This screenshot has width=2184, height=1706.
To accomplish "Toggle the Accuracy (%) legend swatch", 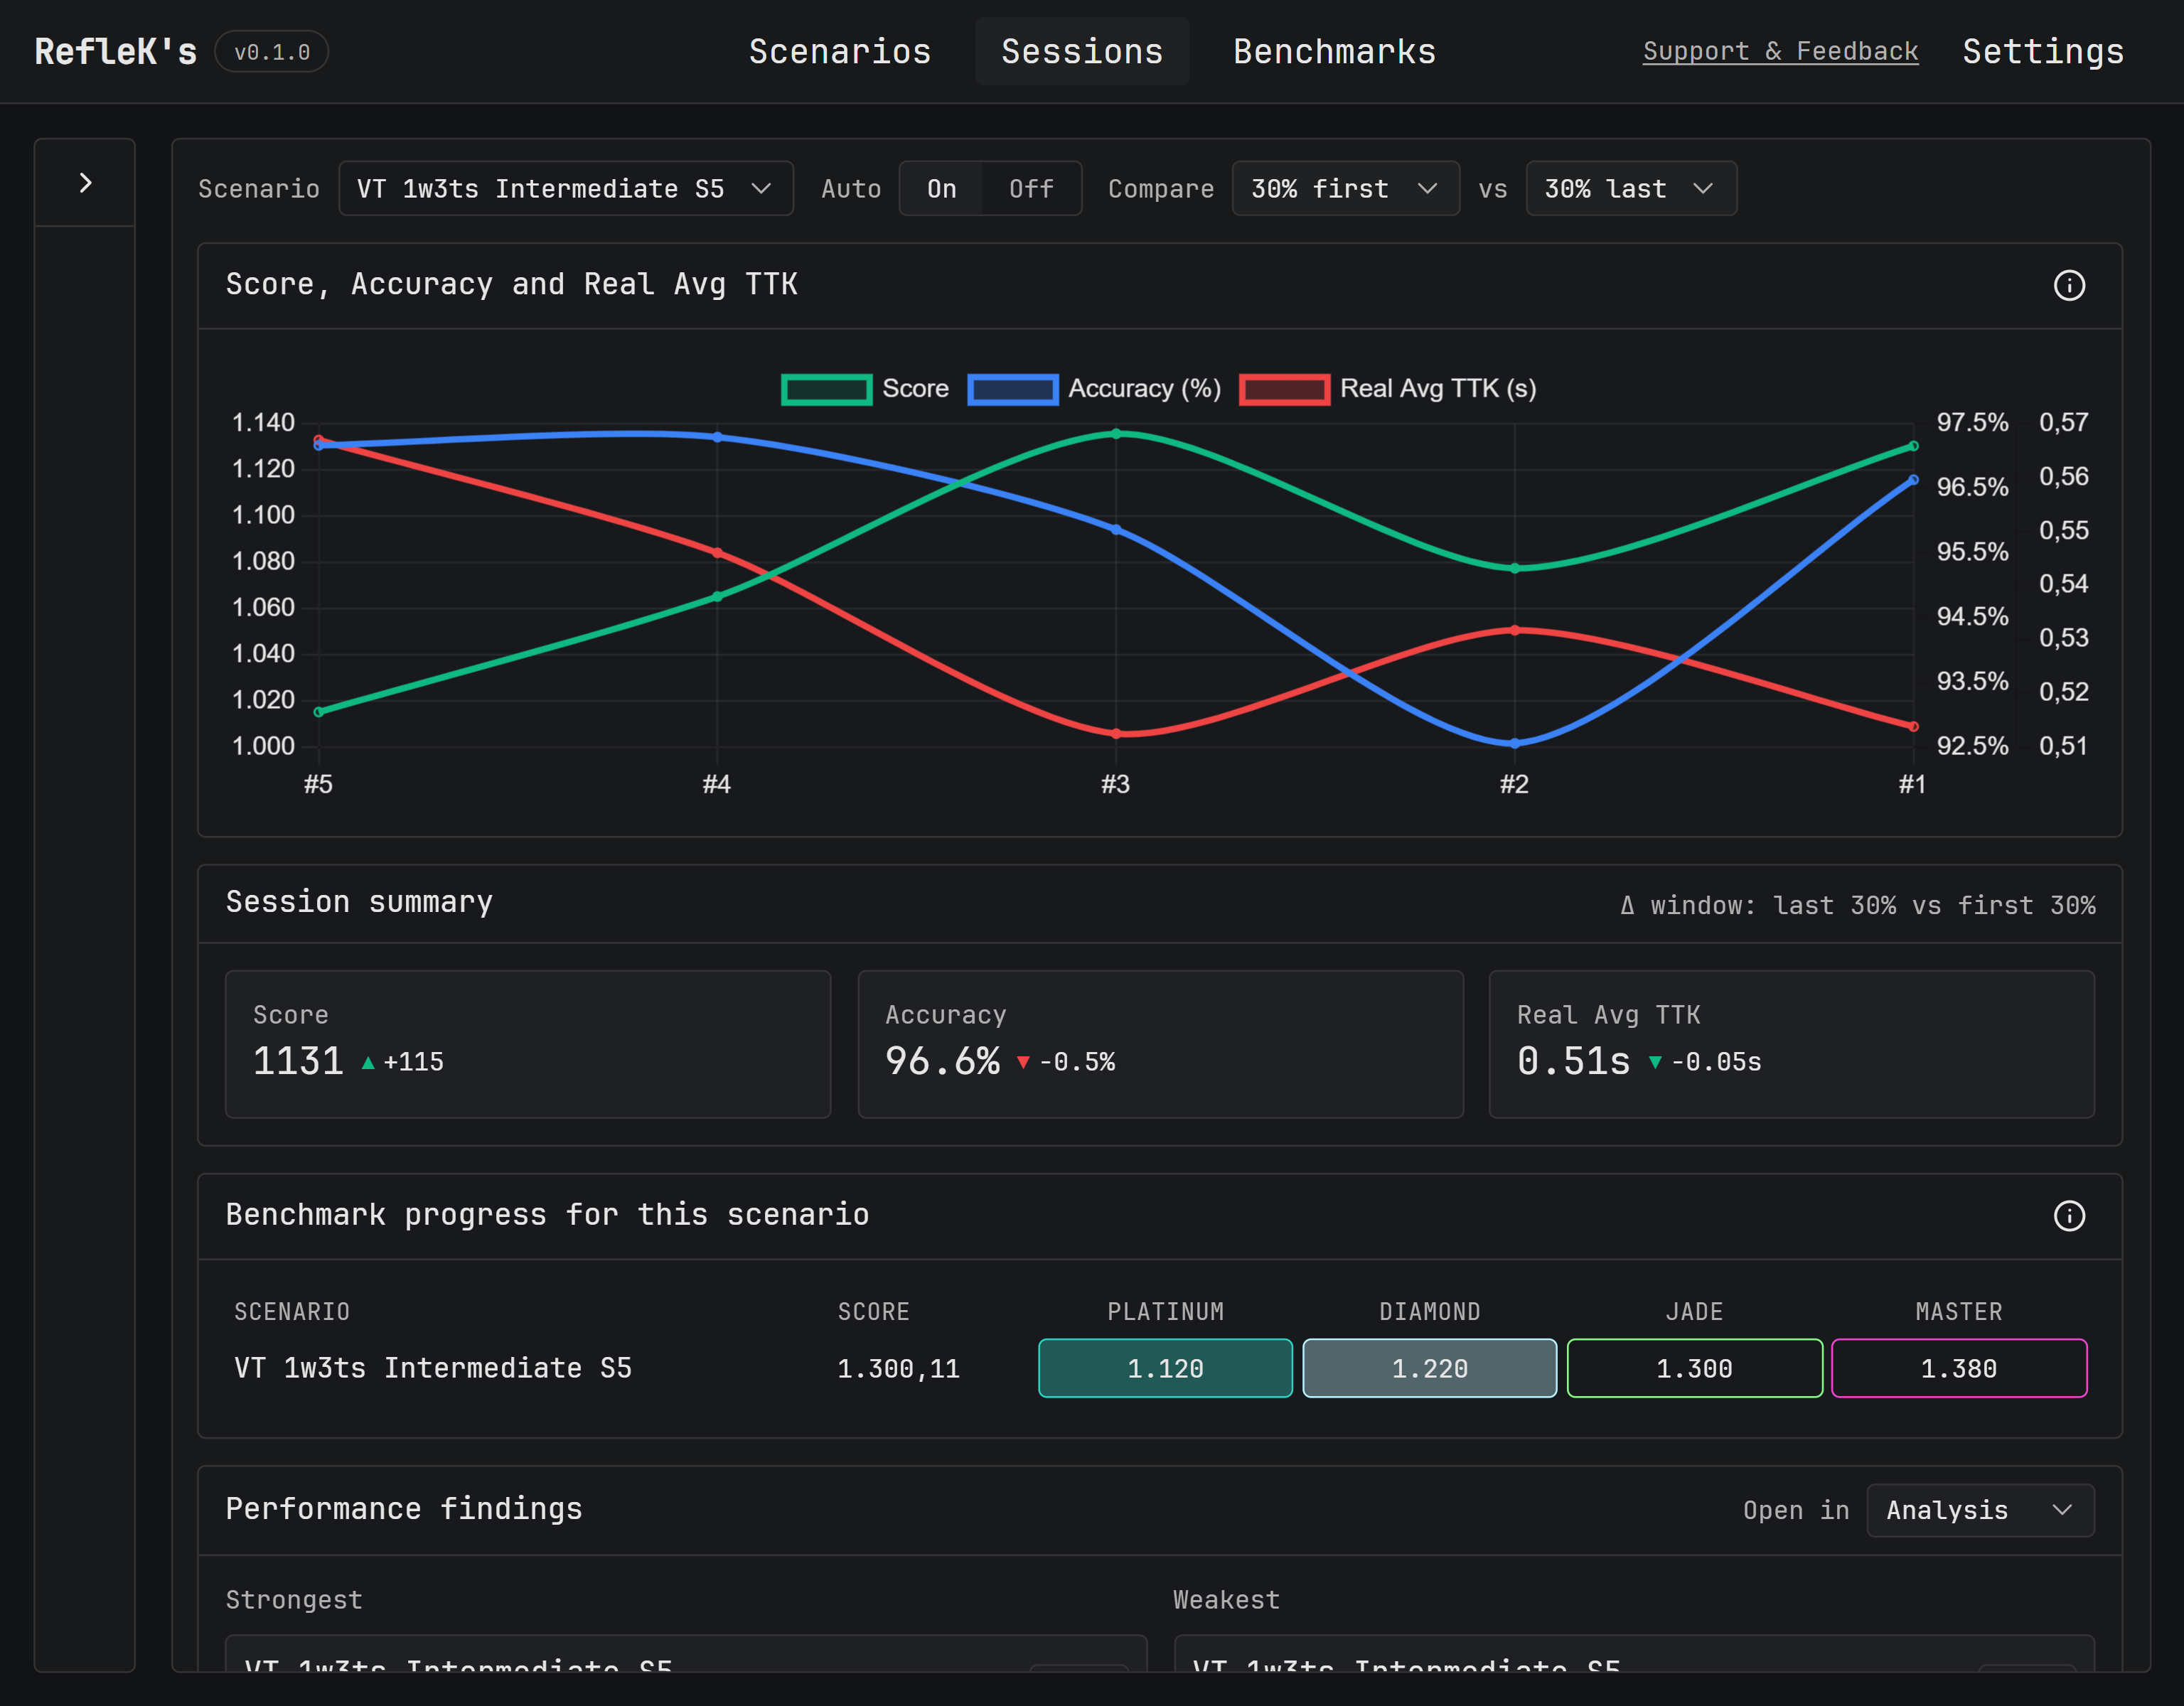I will (x=1012, y=389).
